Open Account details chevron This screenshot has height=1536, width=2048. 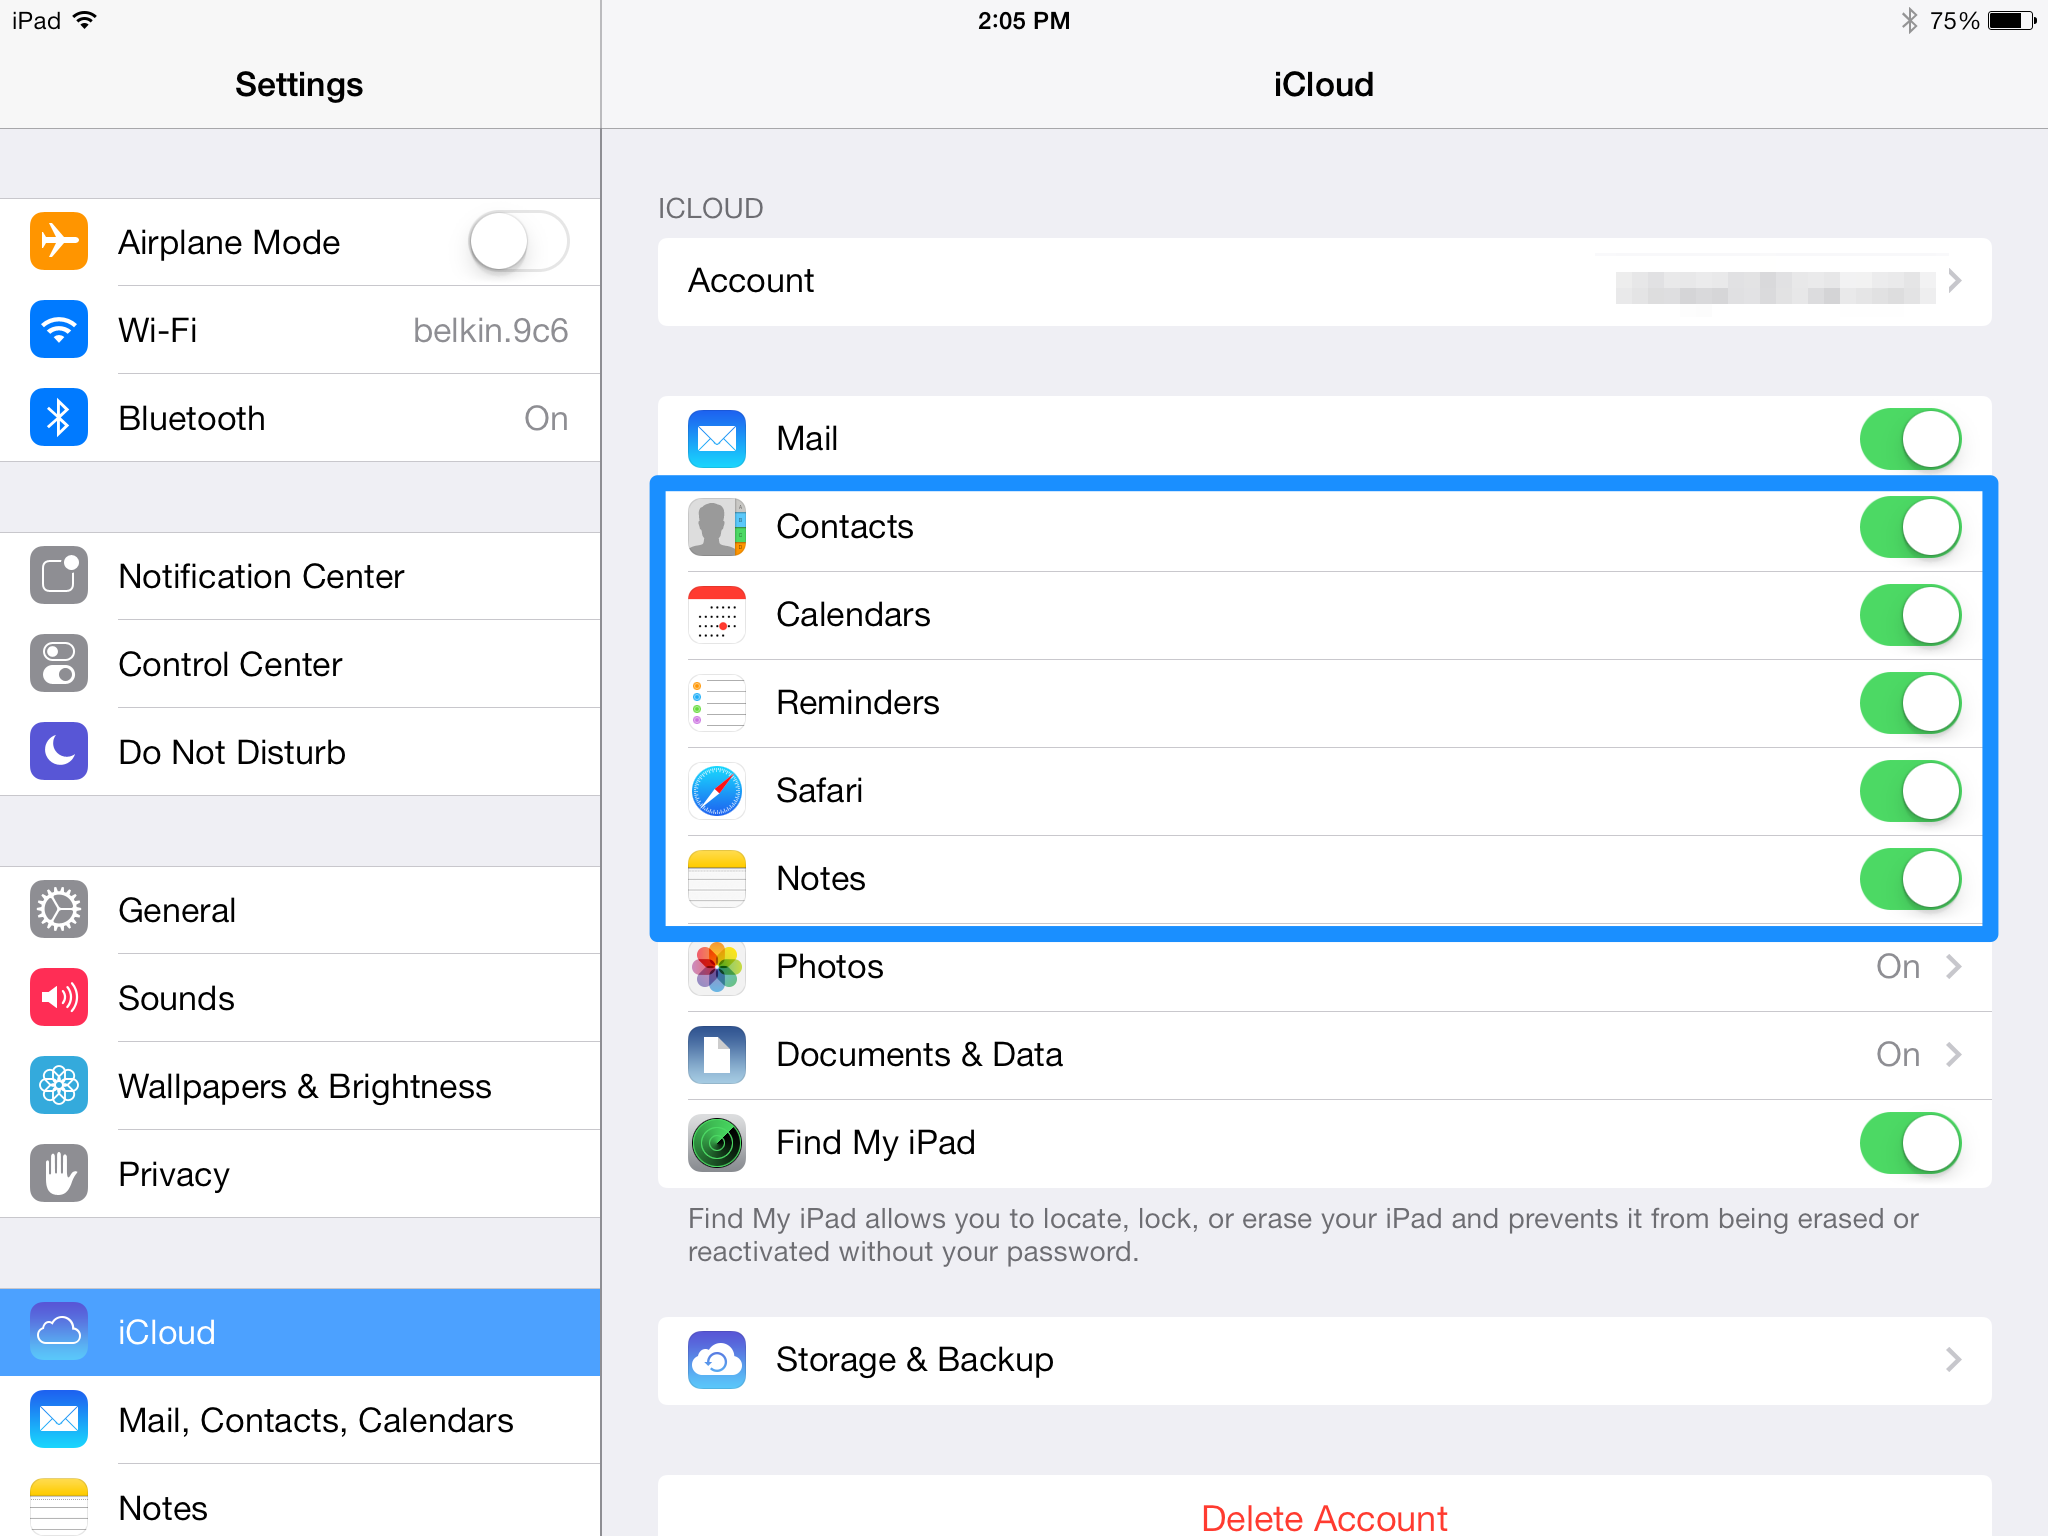point(1954,281)
